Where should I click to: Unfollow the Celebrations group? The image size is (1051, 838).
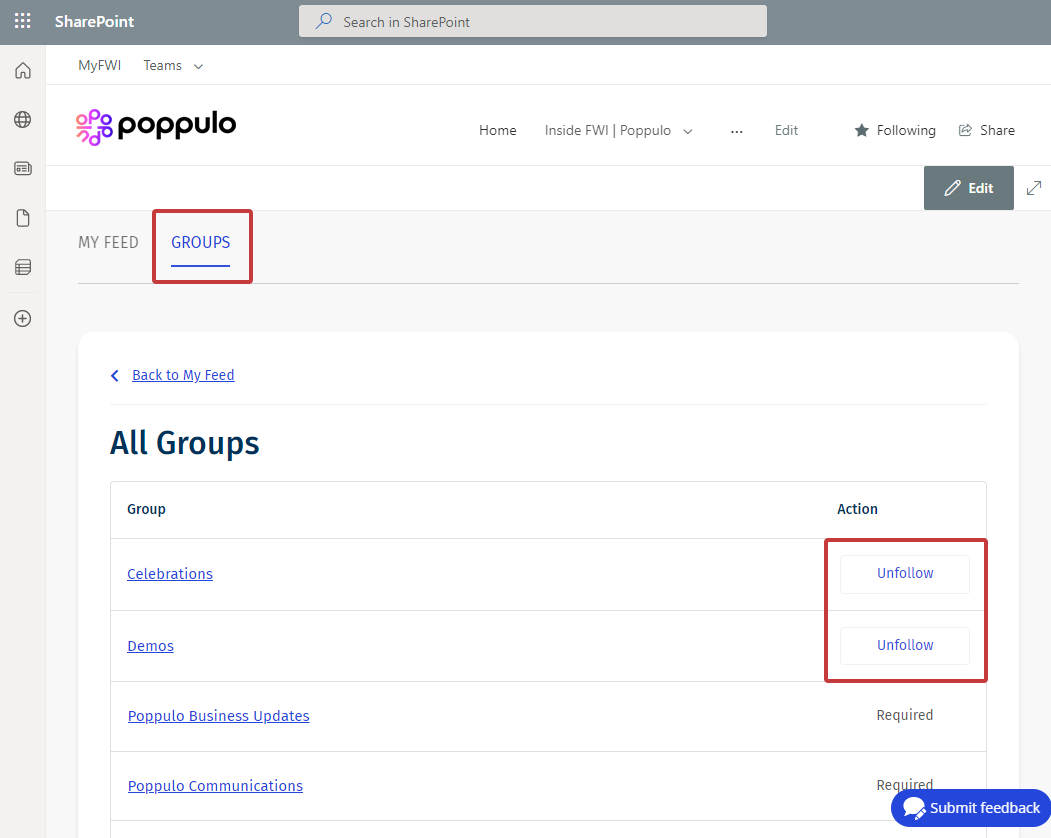click(904, 574)
